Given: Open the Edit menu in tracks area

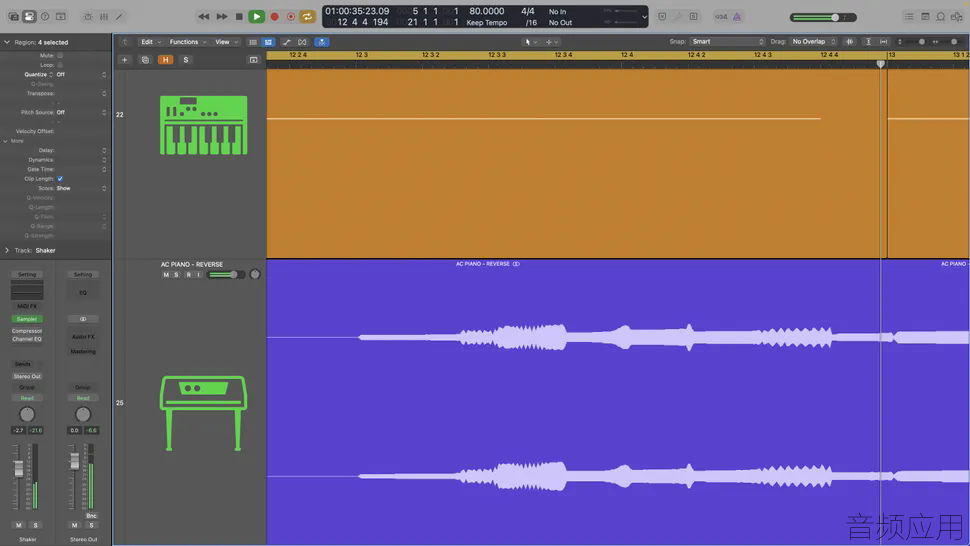Looking at the screenshot, I should [x=150, y=42].
